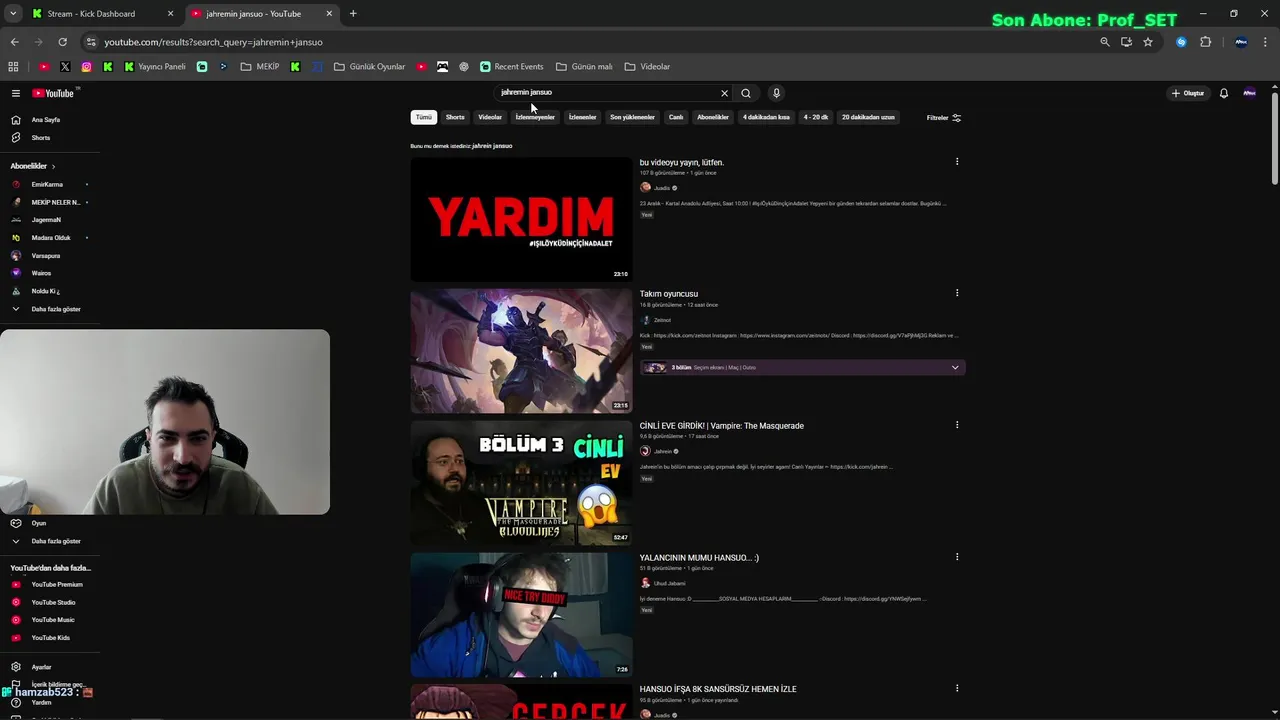1280x720 pixels.
Task: Click 'jahrein jansuo' did-you-mean suggestion
Action: 492,146
